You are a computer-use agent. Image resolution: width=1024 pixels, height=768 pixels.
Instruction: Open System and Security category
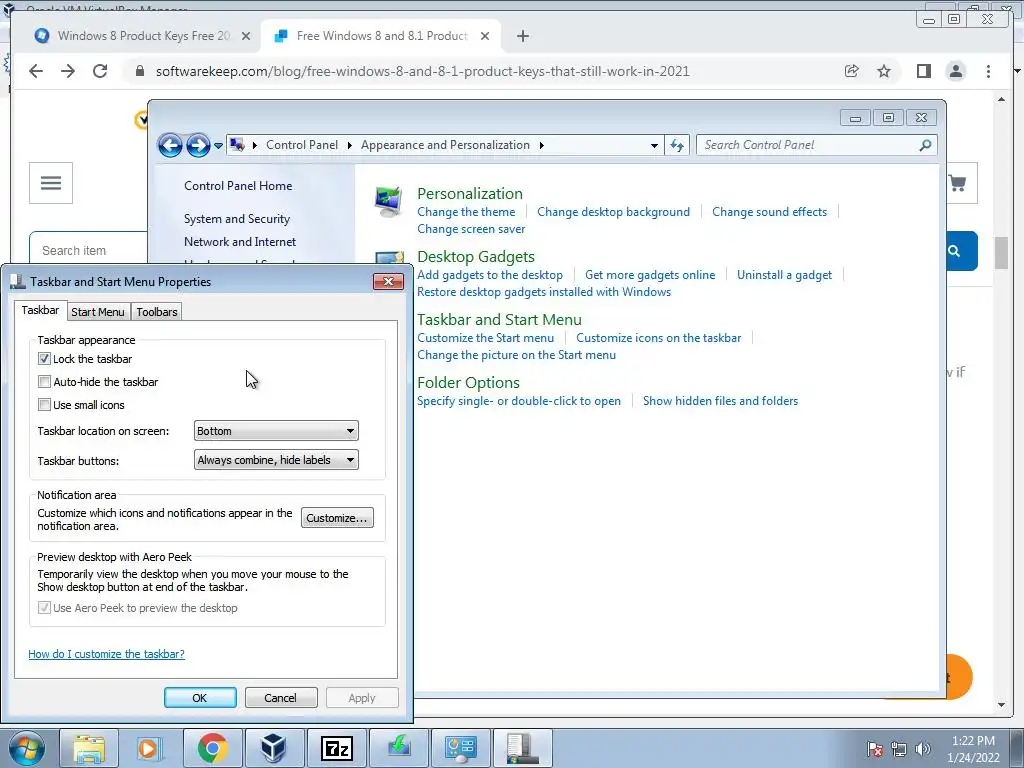click(236, 219)
